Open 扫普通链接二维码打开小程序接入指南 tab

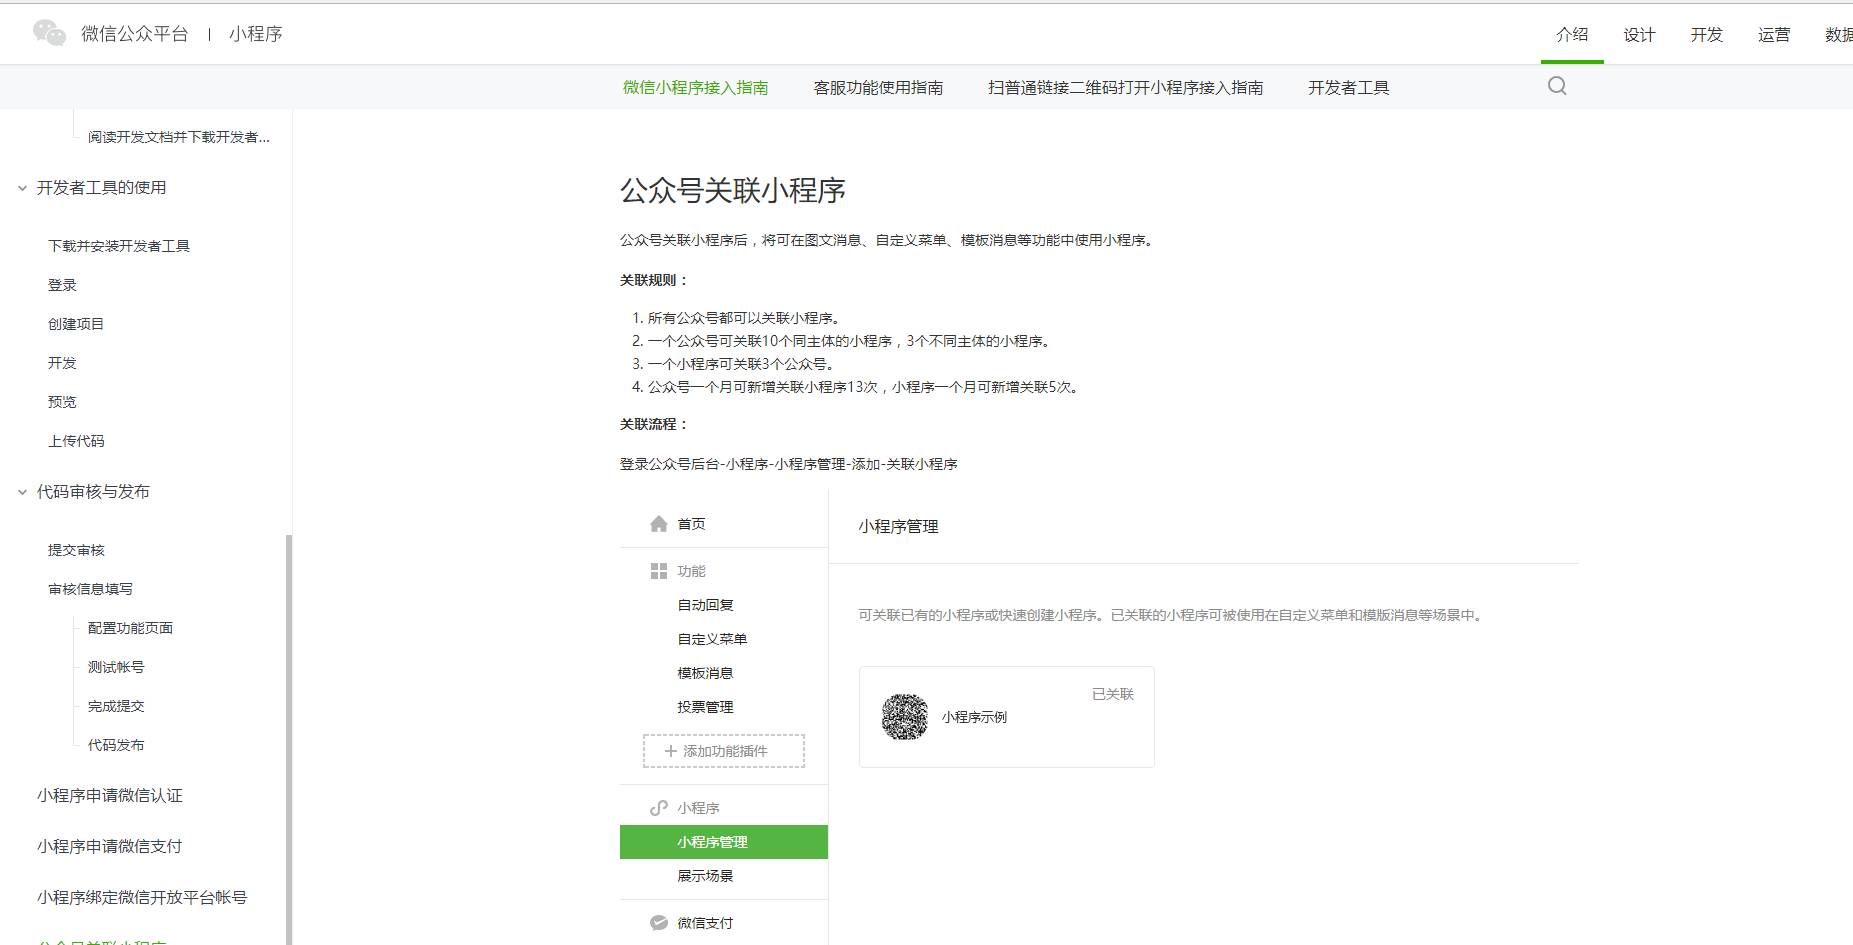point(1126,88)
